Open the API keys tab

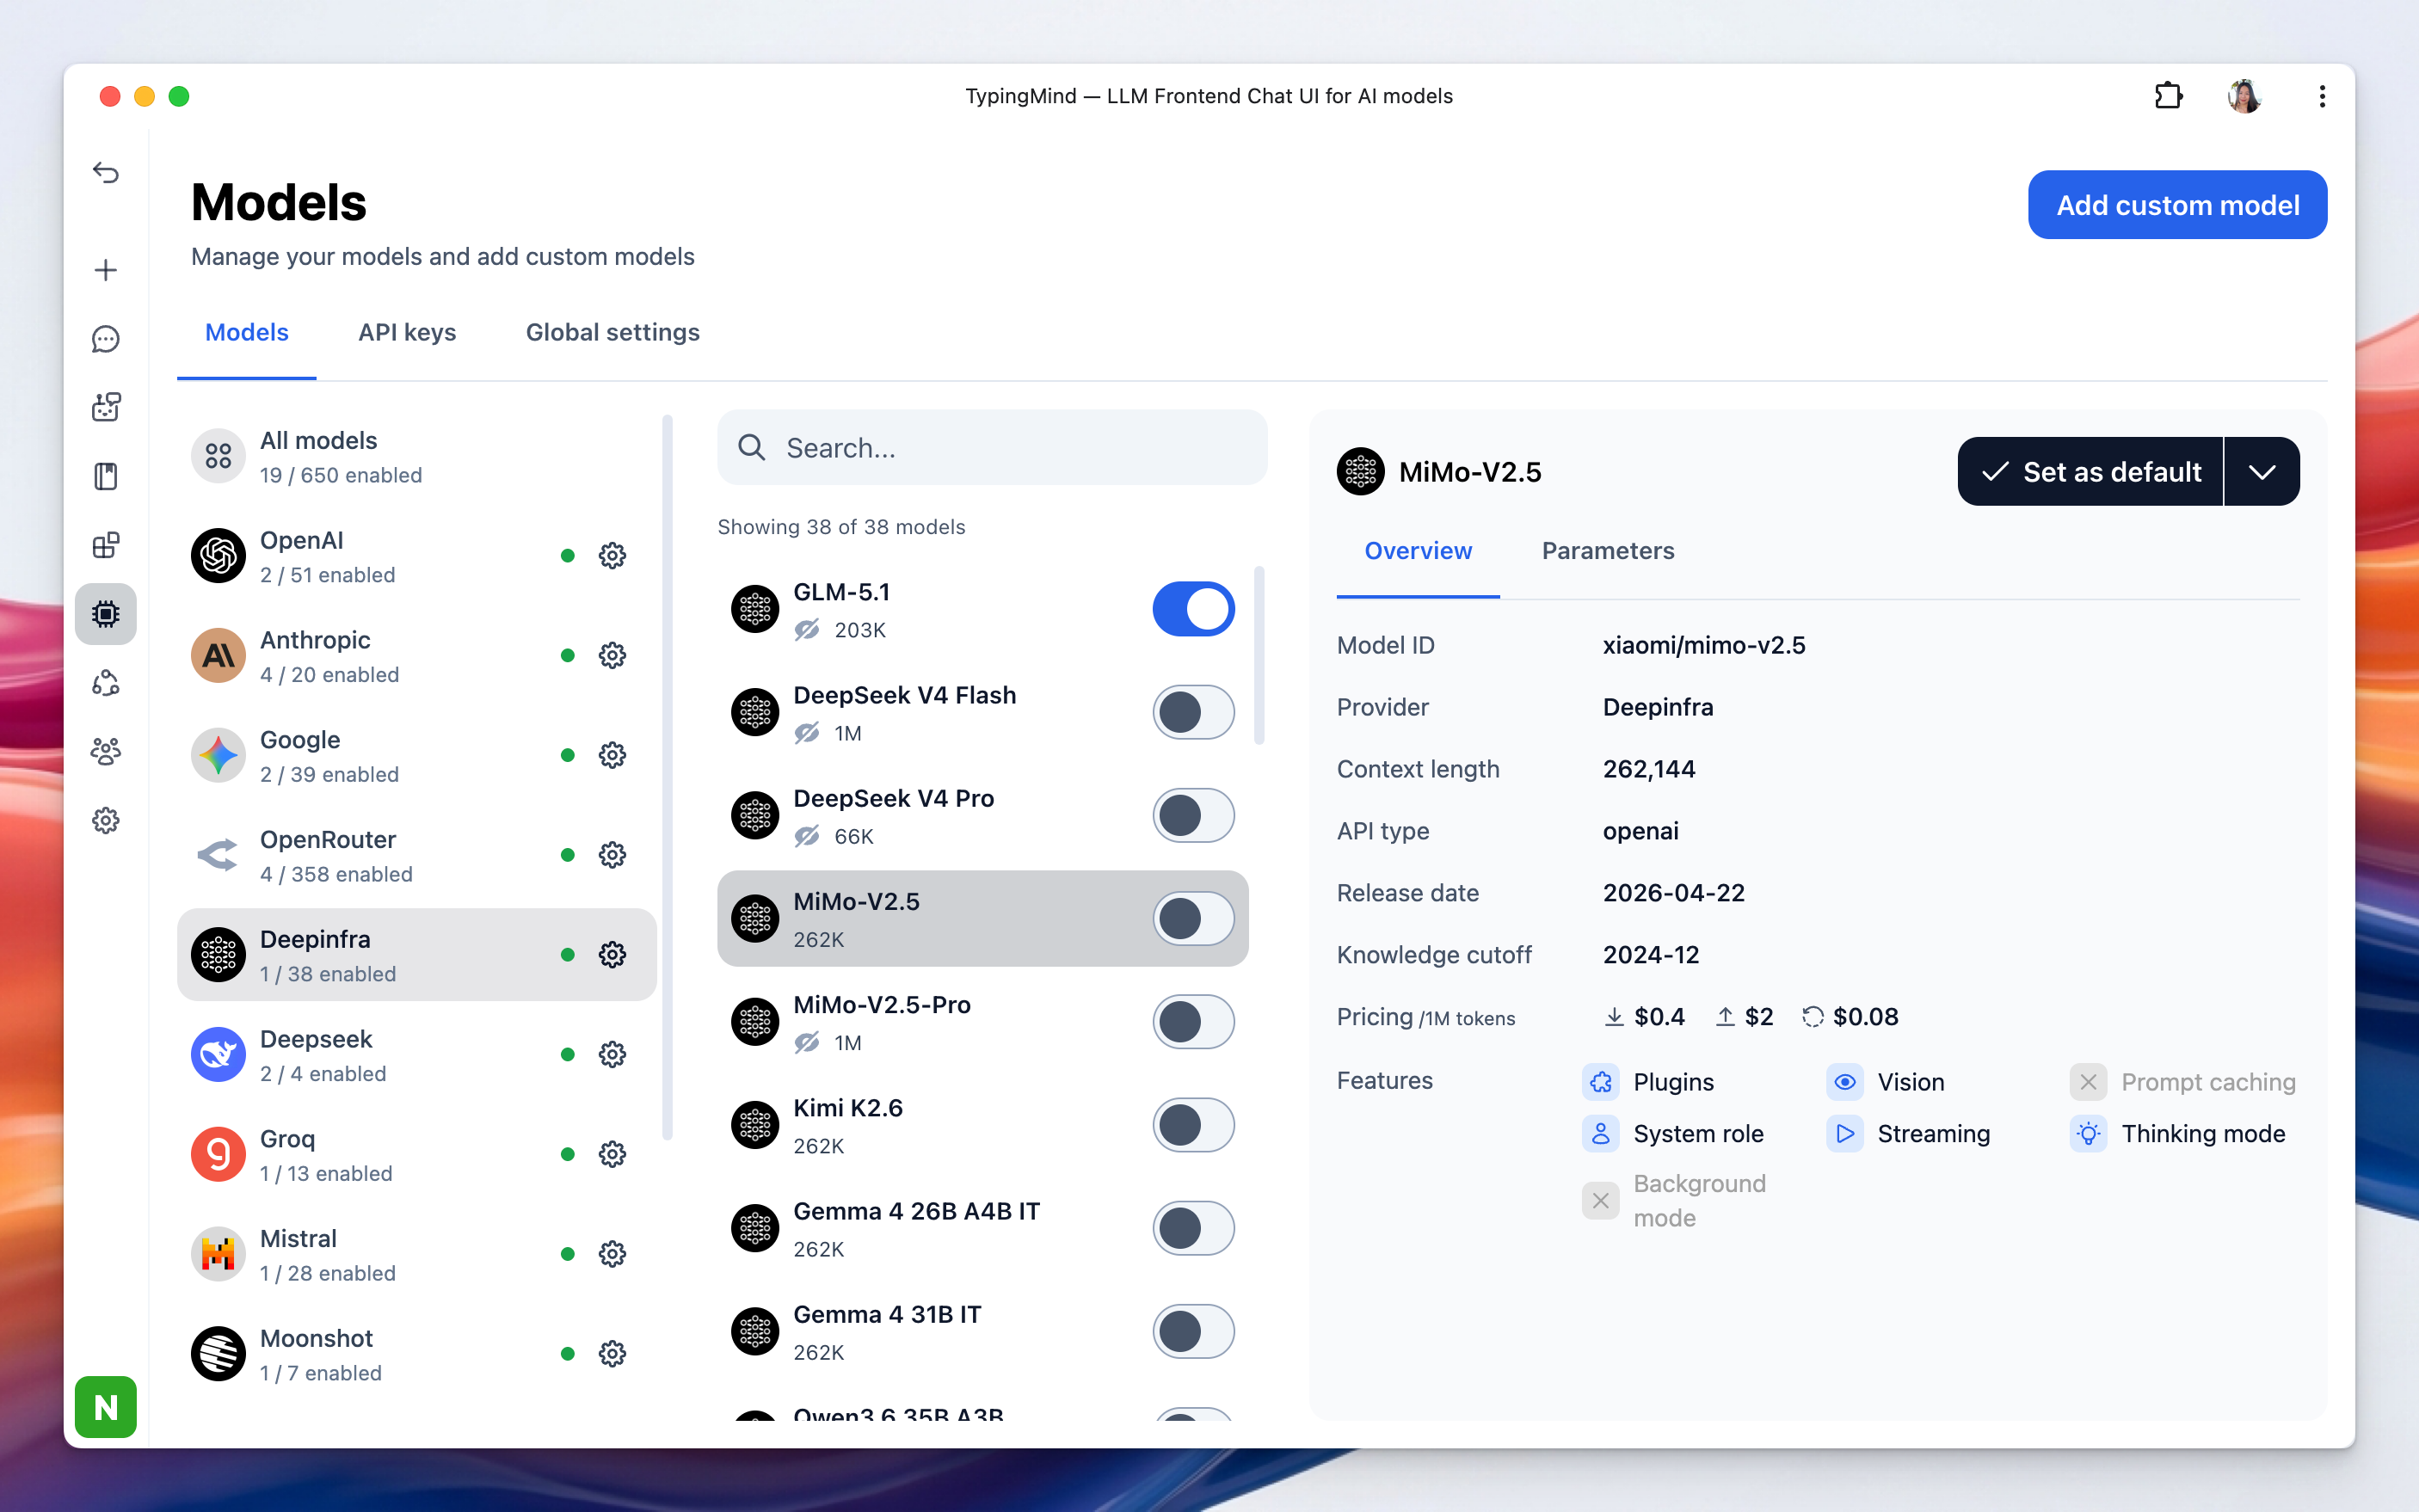[407, 332]
